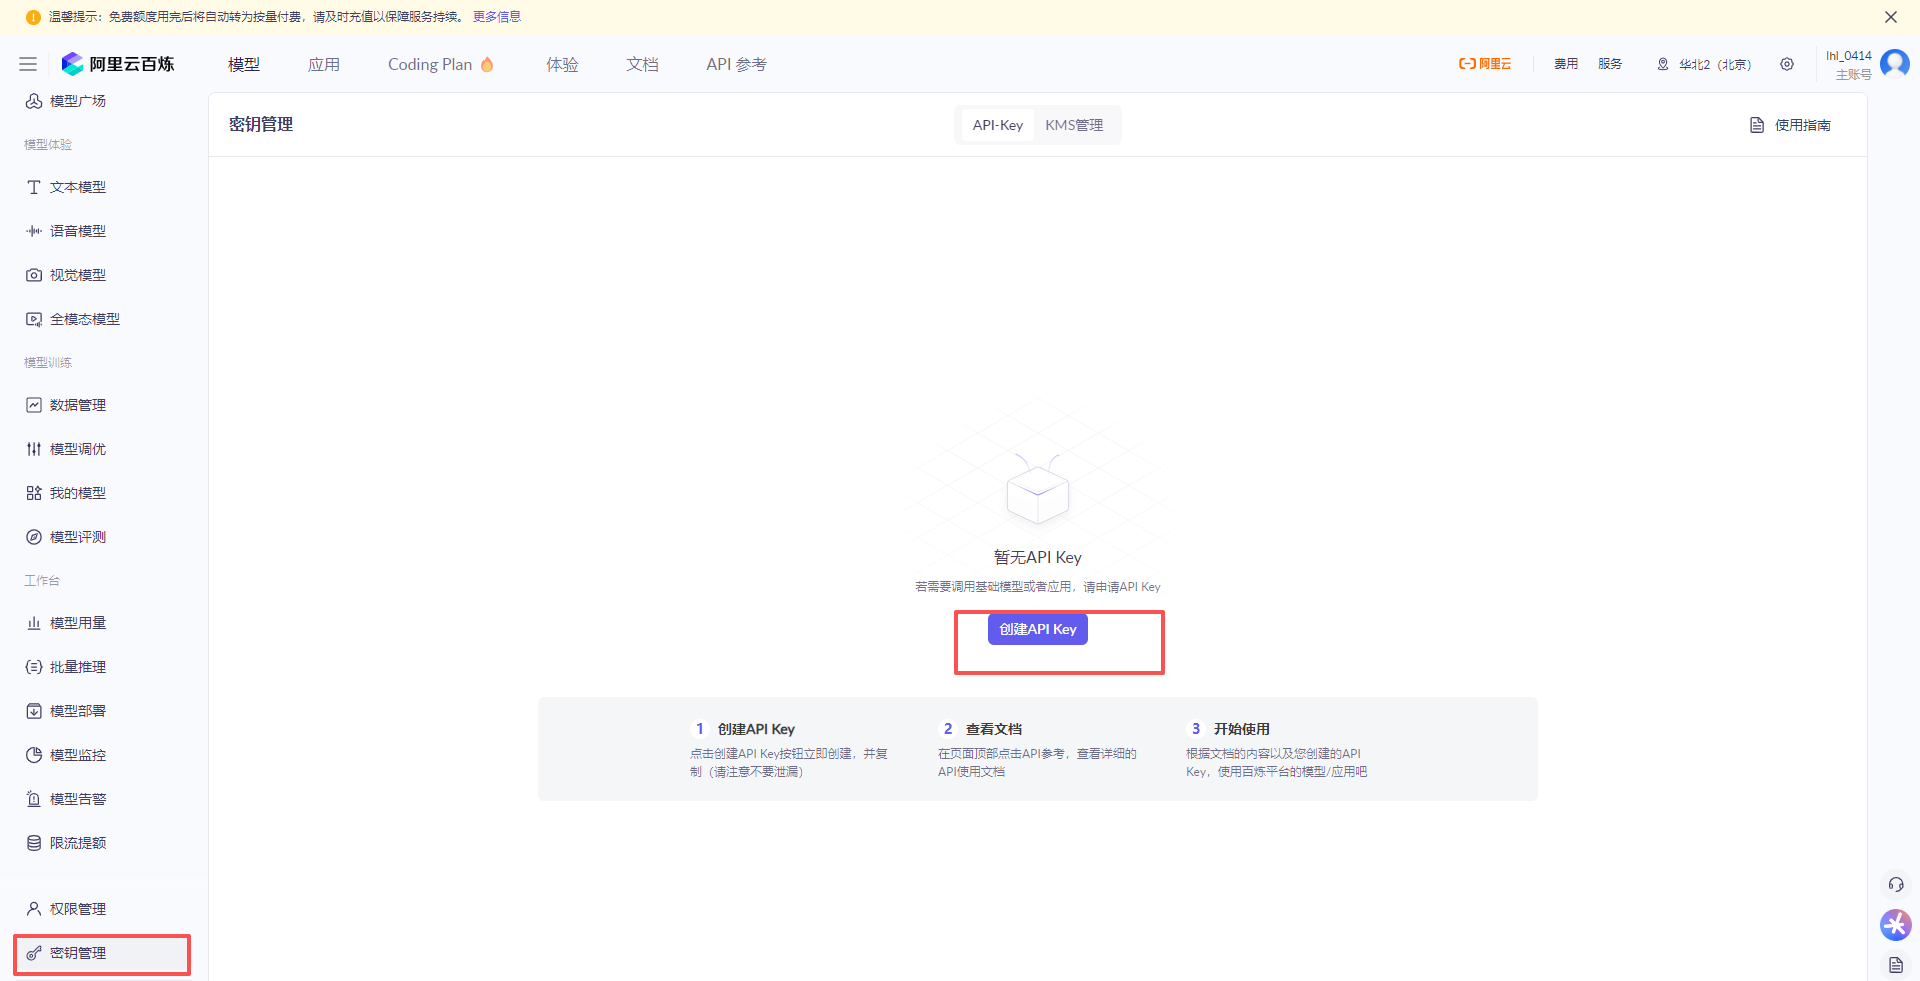Click the lhl_0414 account name
1920x981 pixels.
1849,56
